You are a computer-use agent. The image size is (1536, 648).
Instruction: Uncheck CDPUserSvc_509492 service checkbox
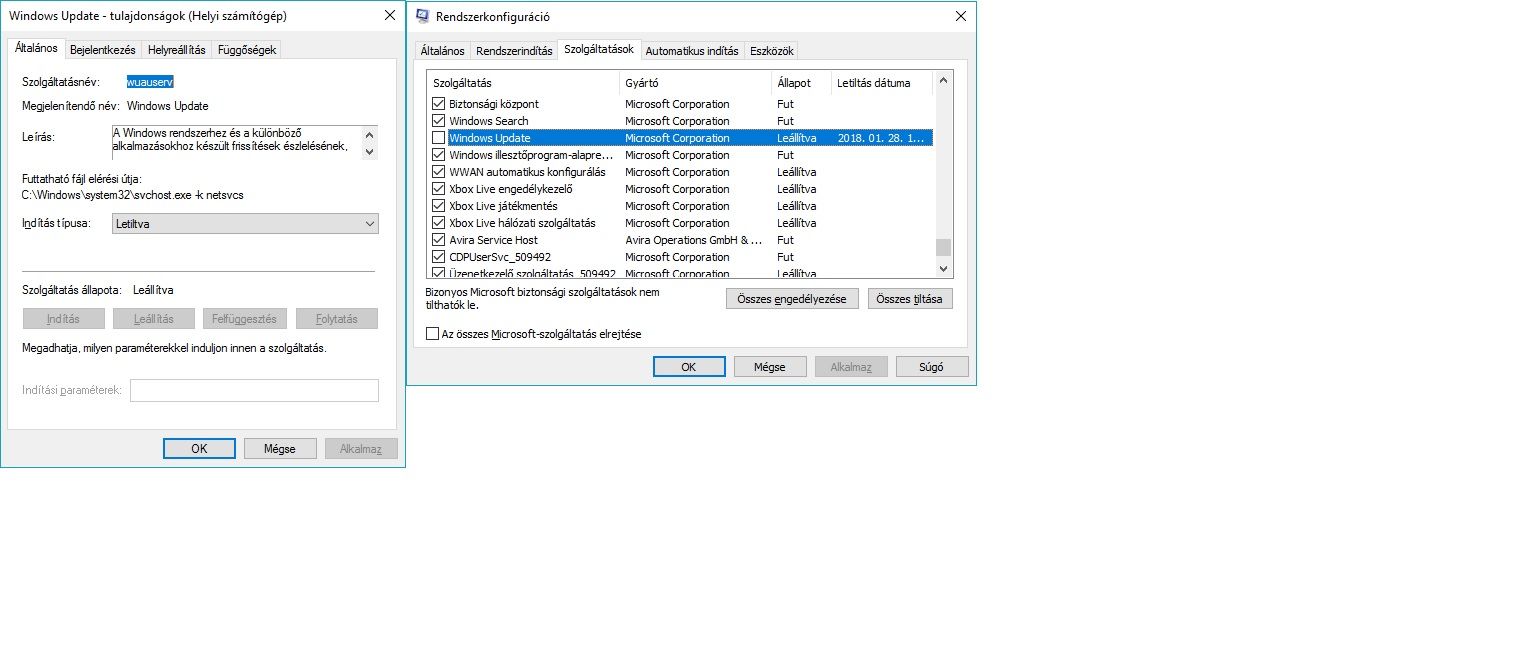438,257
